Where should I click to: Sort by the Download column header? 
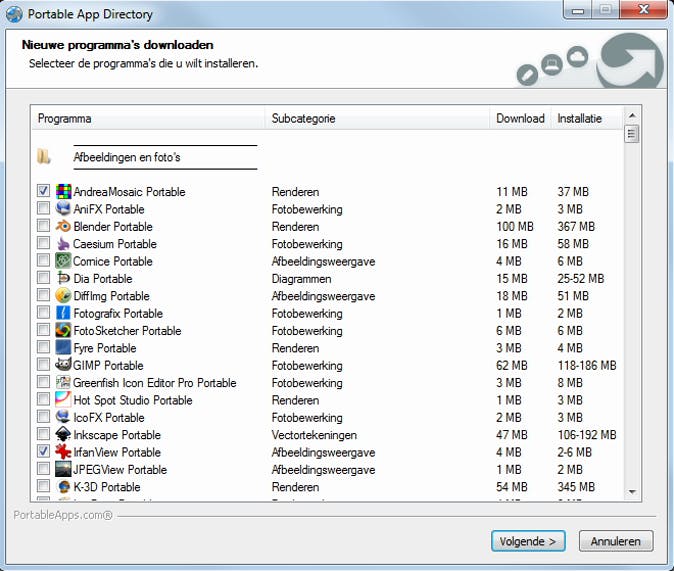pyautogui.click(x=521, y=118)
